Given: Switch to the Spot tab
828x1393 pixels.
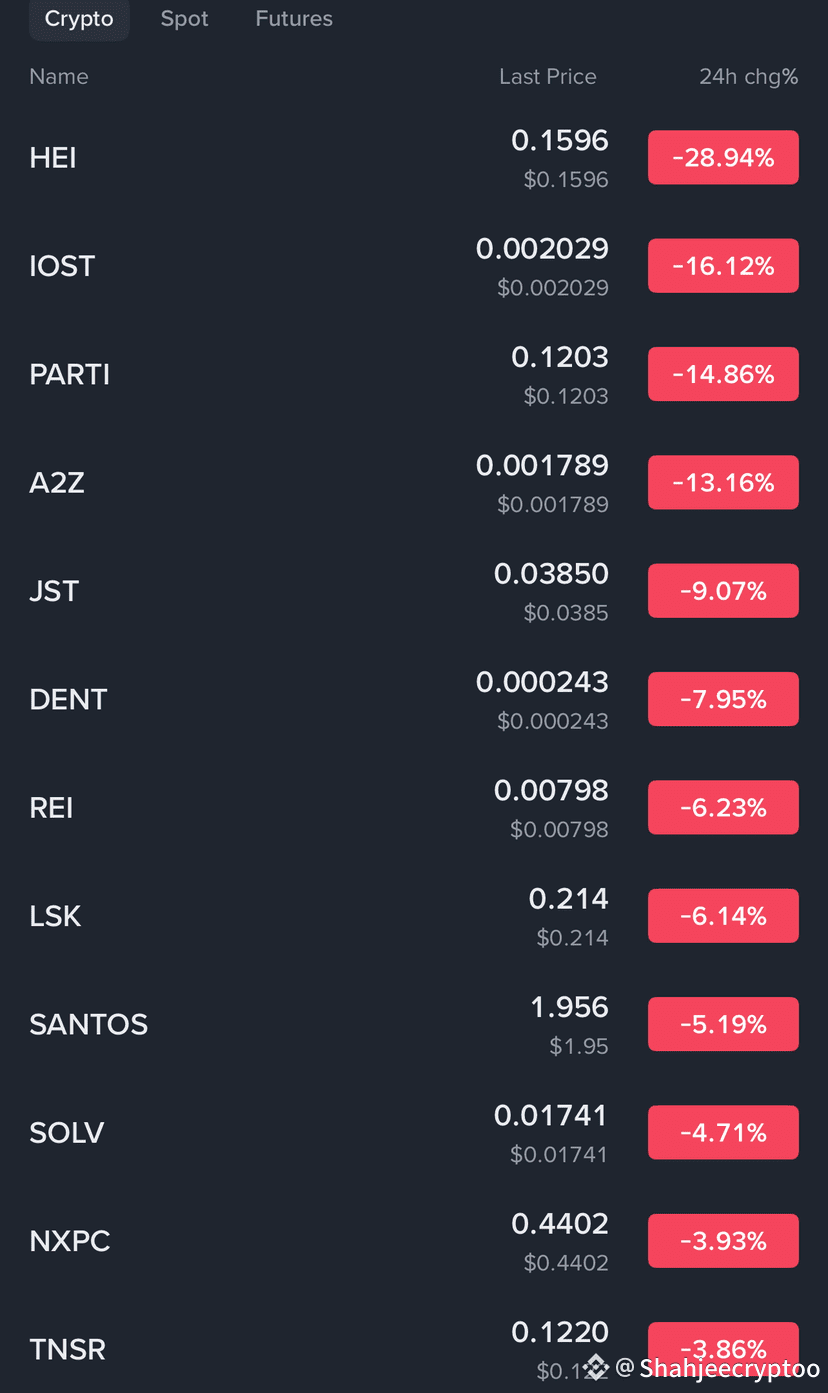Looking at the screenshot, I should (184, 19).
